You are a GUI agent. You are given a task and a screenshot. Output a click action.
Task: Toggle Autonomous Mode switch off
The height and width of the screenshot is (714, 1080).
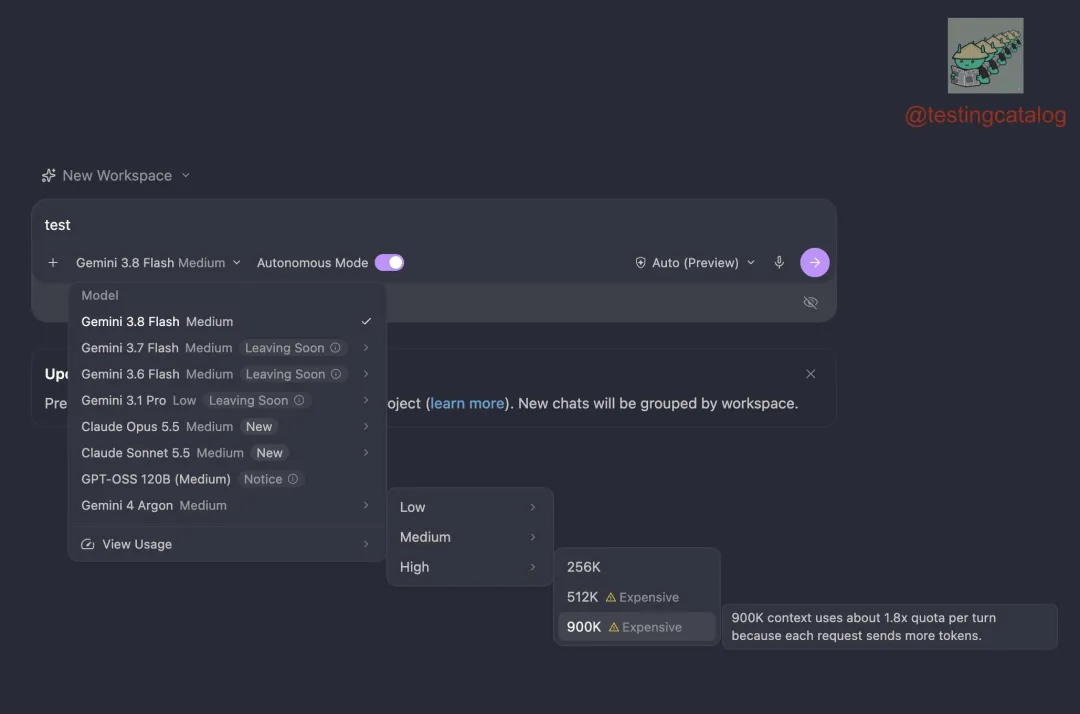click(389, 262)
